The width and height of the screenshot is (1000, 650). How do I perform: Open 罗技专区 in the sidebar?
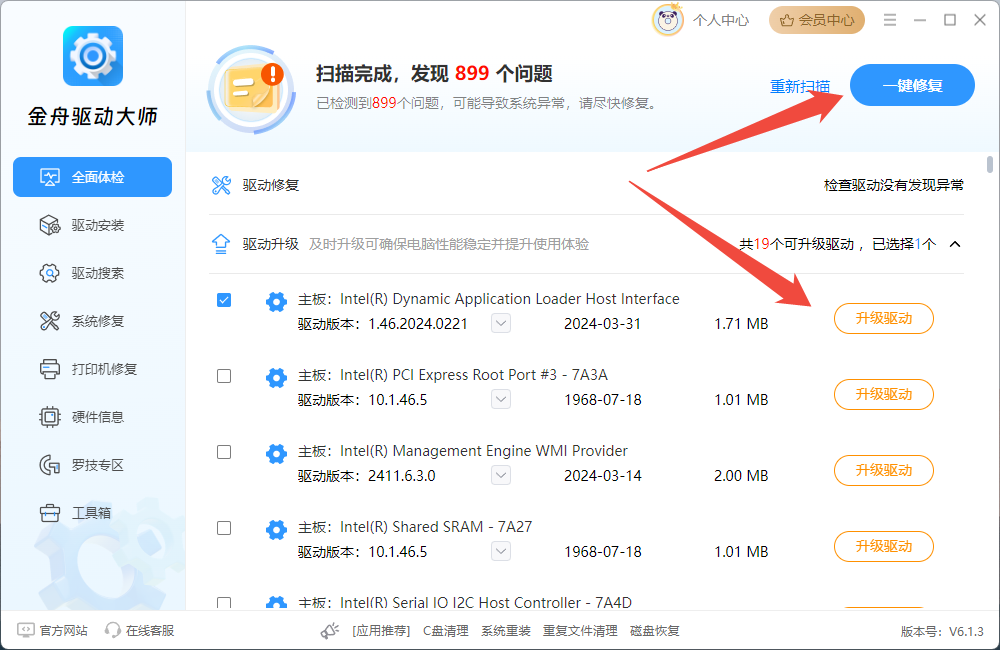(x=92, y=465)
